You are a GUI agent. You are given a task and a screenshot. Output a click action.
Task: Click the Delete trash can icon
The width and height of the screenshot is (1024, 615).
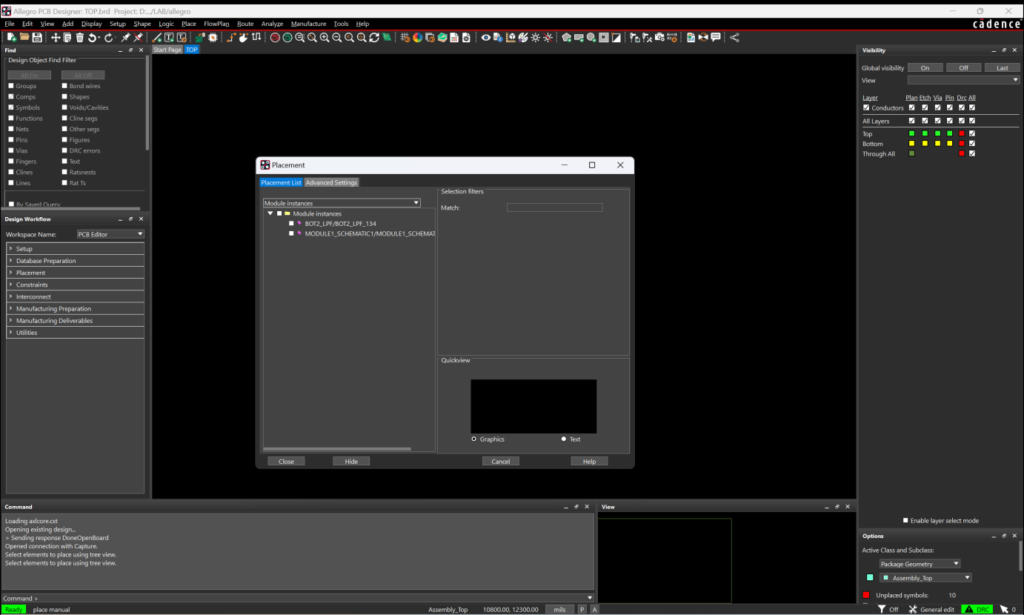80,37
